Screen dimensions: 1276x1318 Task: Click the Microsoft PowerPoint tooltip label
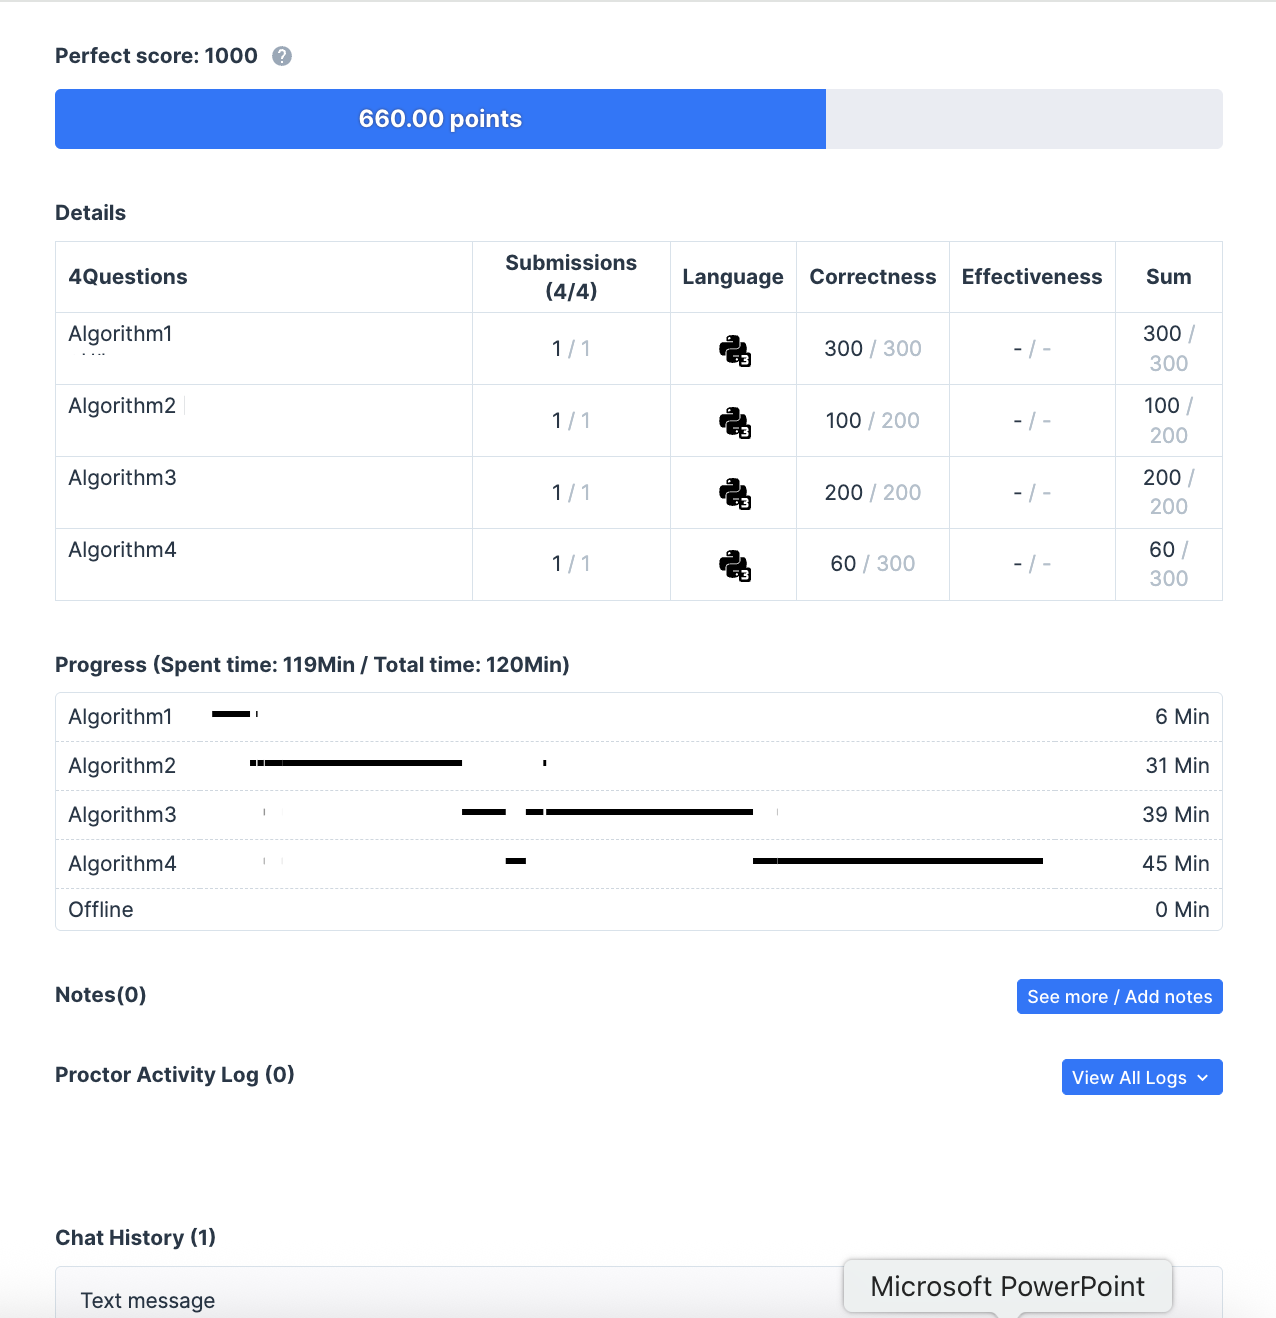click(1007, 1286)
